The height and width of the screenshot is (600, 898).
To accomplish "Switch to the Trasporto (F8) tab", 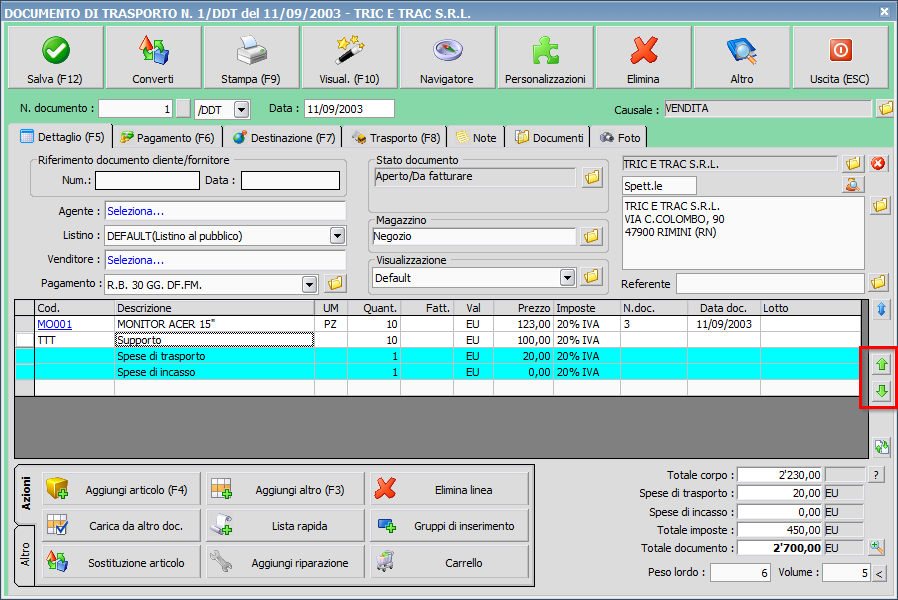I will pyautogui.click(x=396, y=138).
